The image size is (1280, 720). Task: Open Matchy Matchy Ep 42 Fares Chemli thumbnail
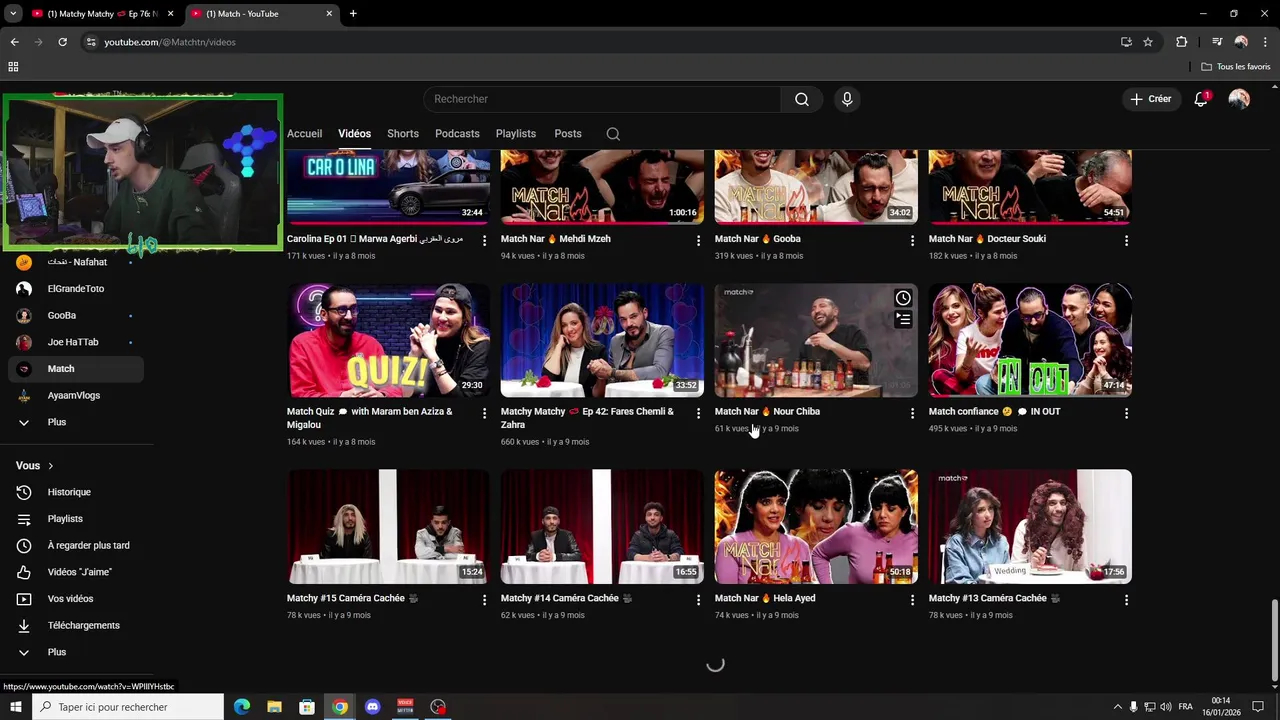[602, 340]
